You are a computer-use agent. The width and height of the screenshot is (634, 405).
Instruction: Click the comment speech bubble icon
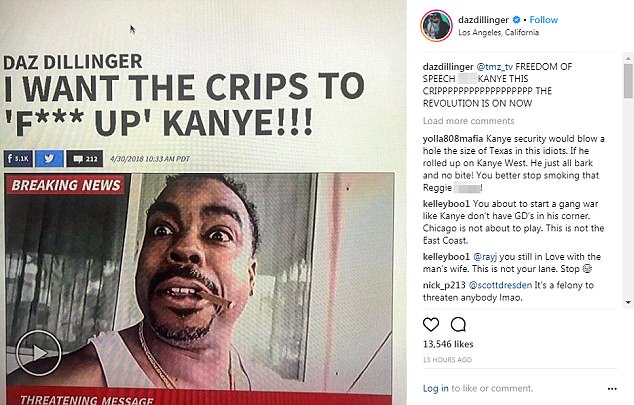coord(458,324)
